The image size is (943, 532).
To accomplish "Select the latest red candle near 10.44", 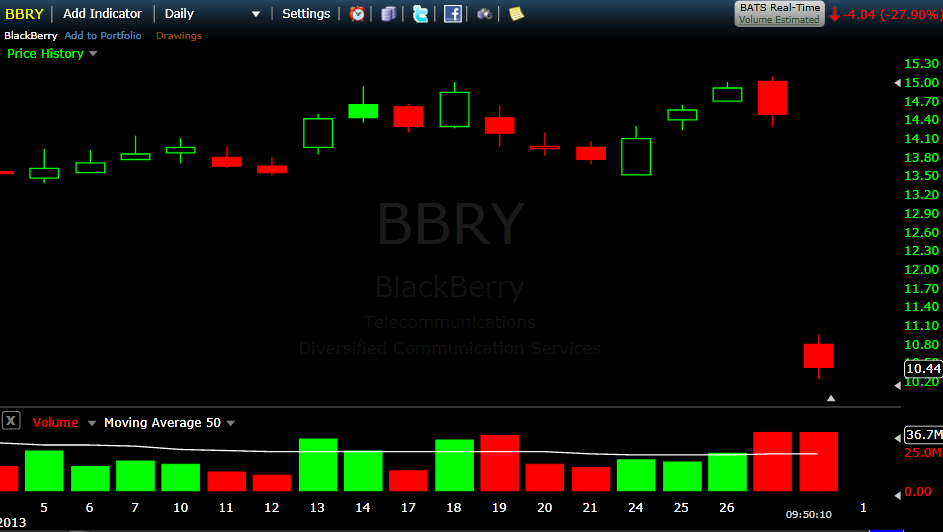I will coord(819,356).
